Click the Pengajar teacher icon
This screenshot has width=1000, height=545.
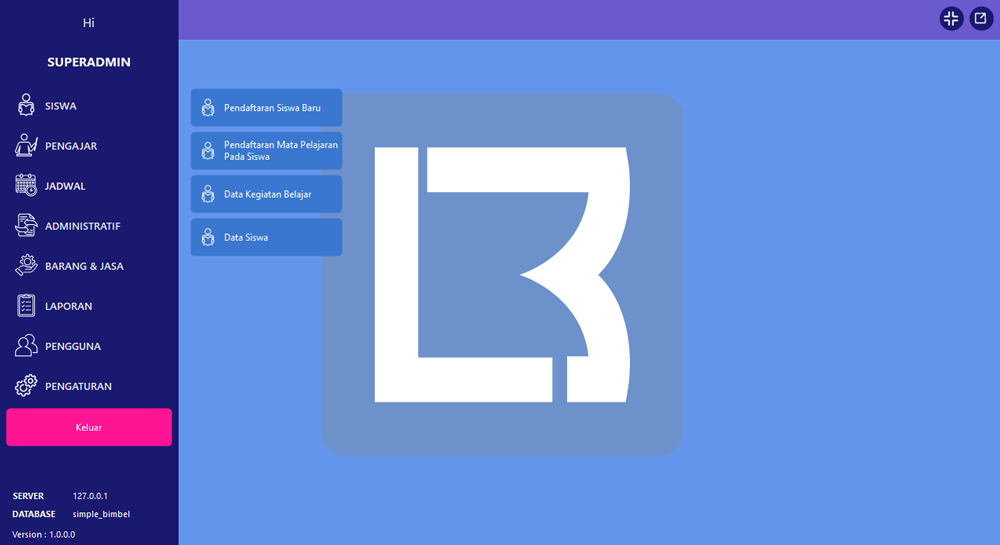26,146
